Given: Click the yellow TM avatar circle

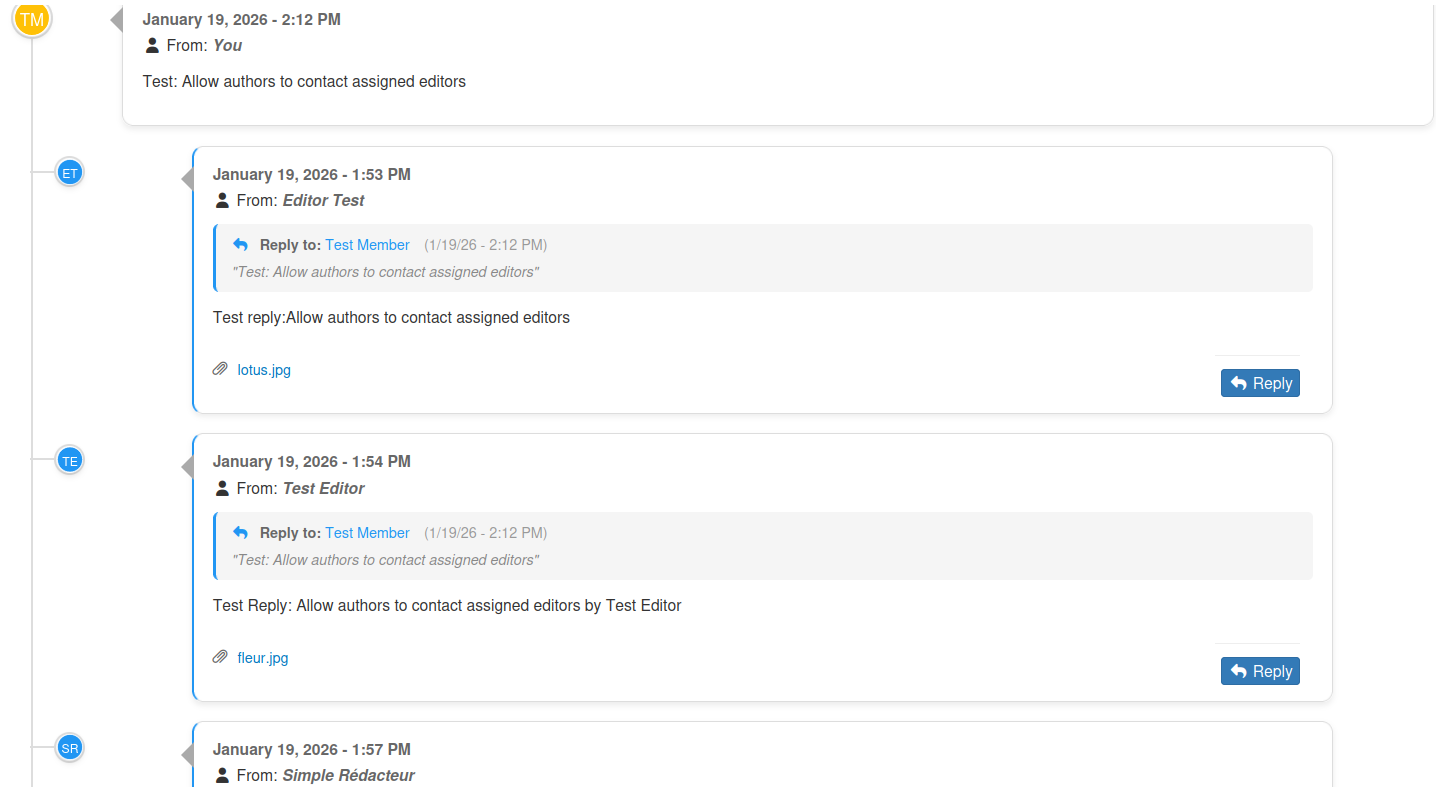Looking at the screenshot, I should click(x=32, y=19).
